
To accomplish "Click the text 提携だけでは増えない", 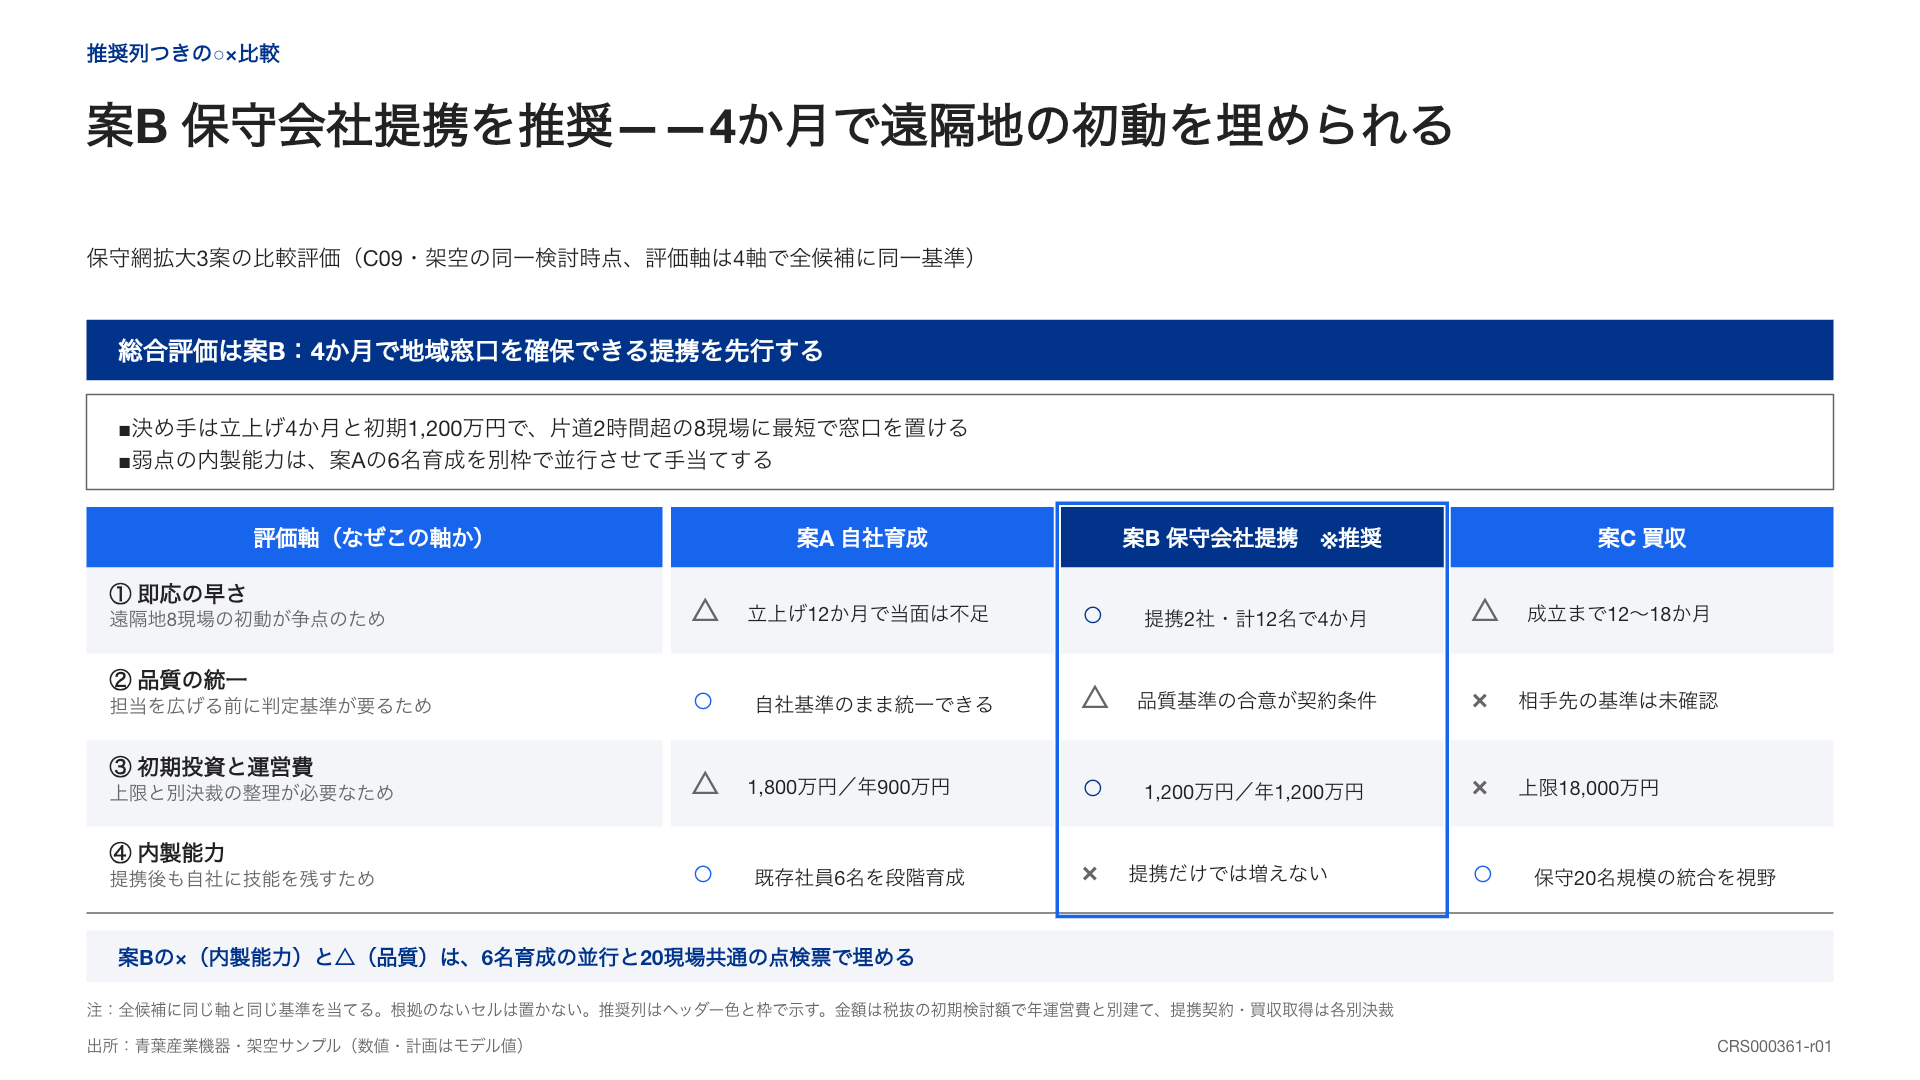I will click(x=1228, y=874).
